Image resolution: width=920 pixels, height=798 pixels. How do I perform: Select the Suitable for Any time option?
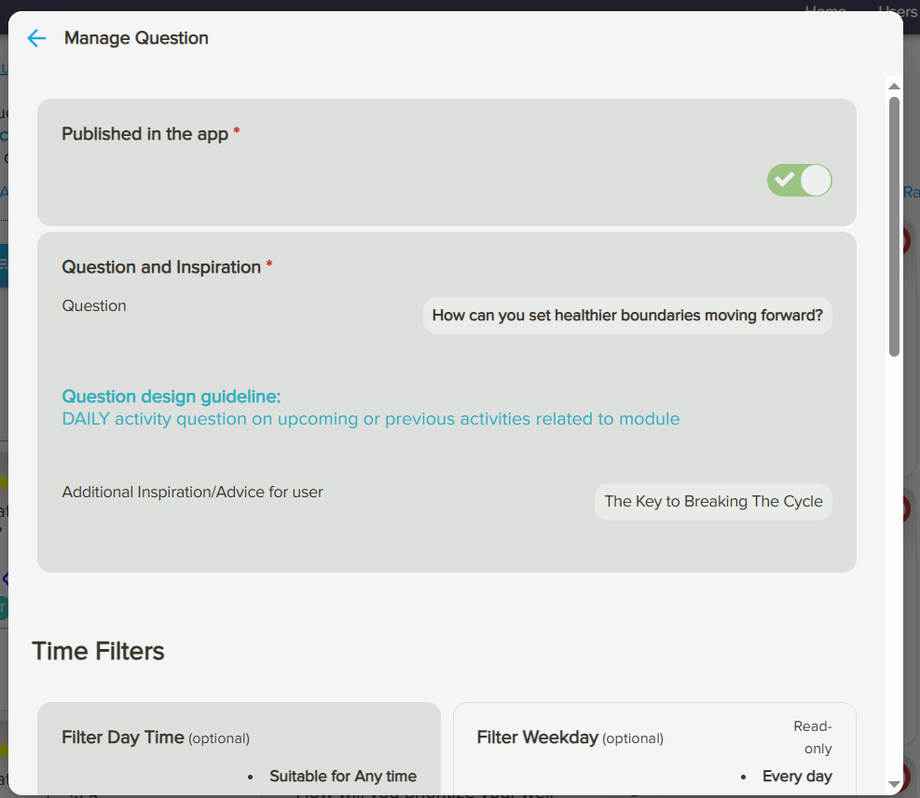pyautogui.click(x=343, y=776)
